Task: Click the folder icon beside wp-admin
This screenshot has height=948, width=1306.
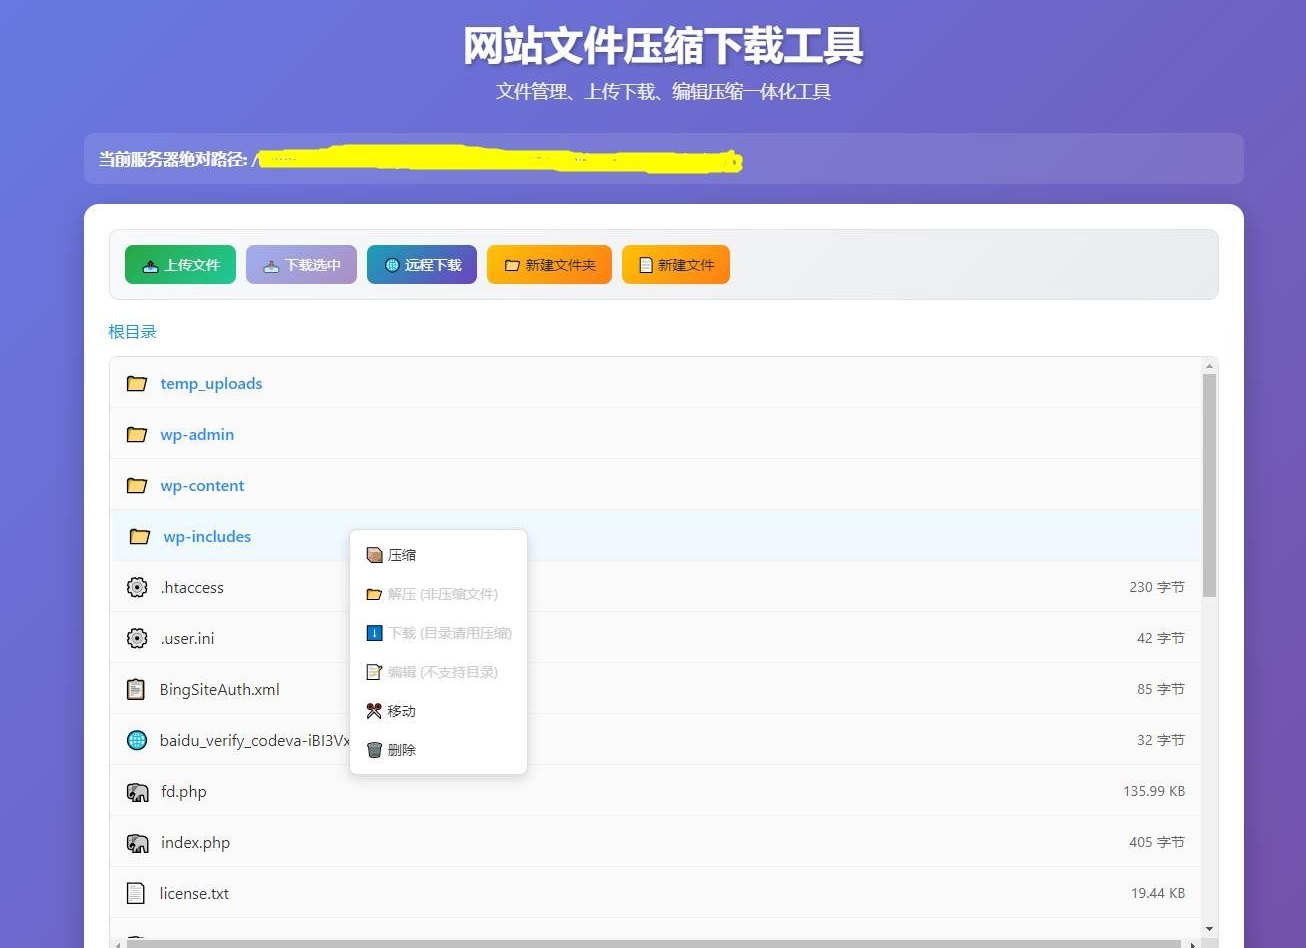Action: [x=137, y=435]
